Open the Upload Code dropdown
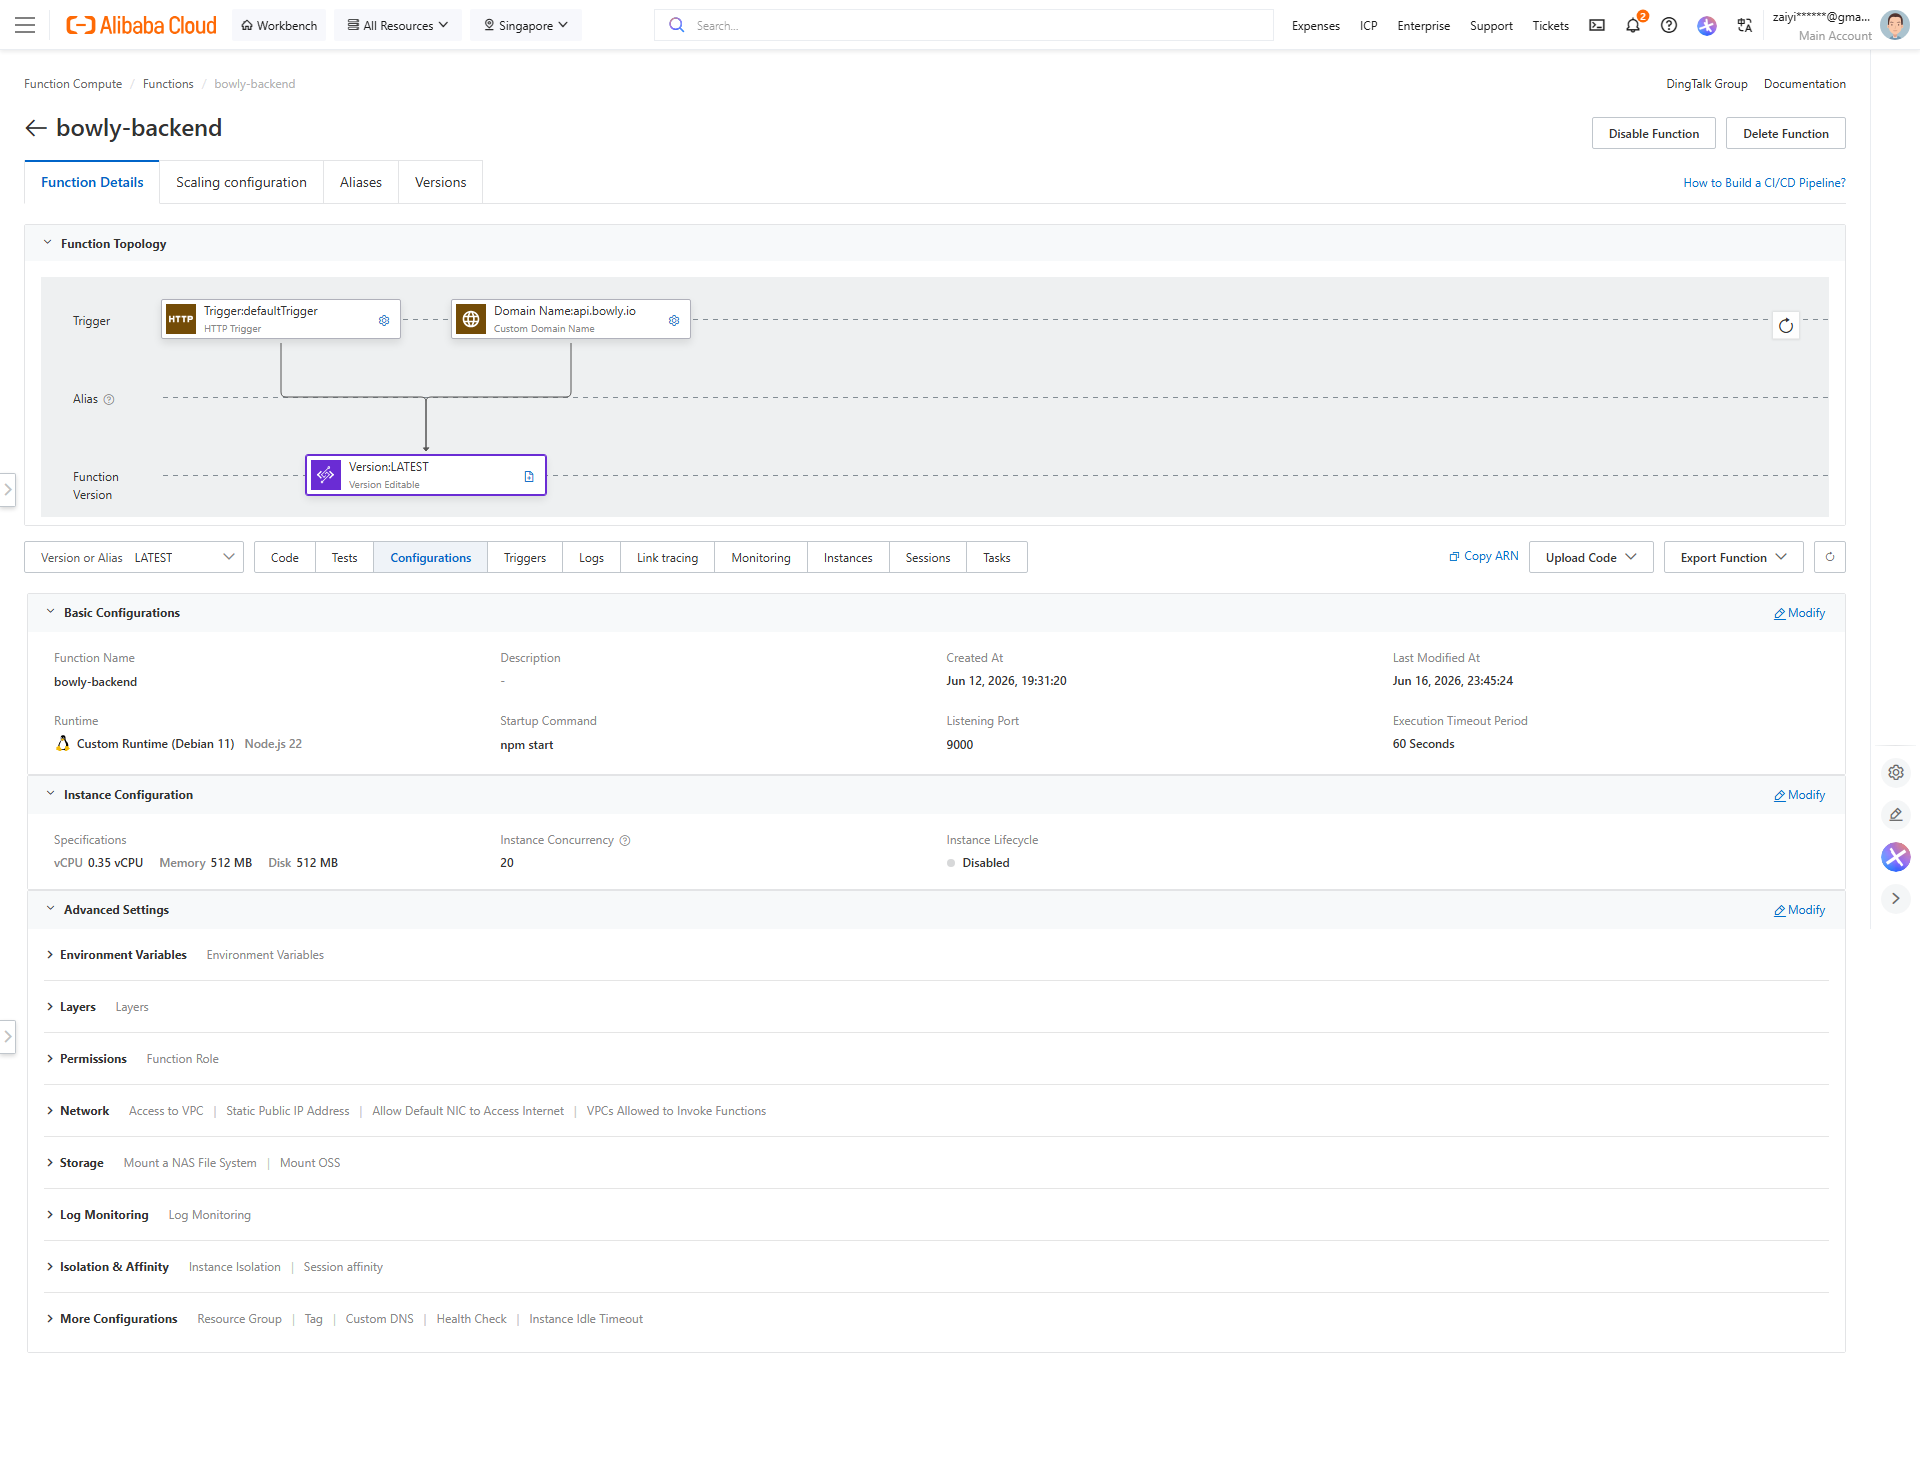Image resolution: width=1920 pixels, height=1476 pixels. click(1591, 557)
